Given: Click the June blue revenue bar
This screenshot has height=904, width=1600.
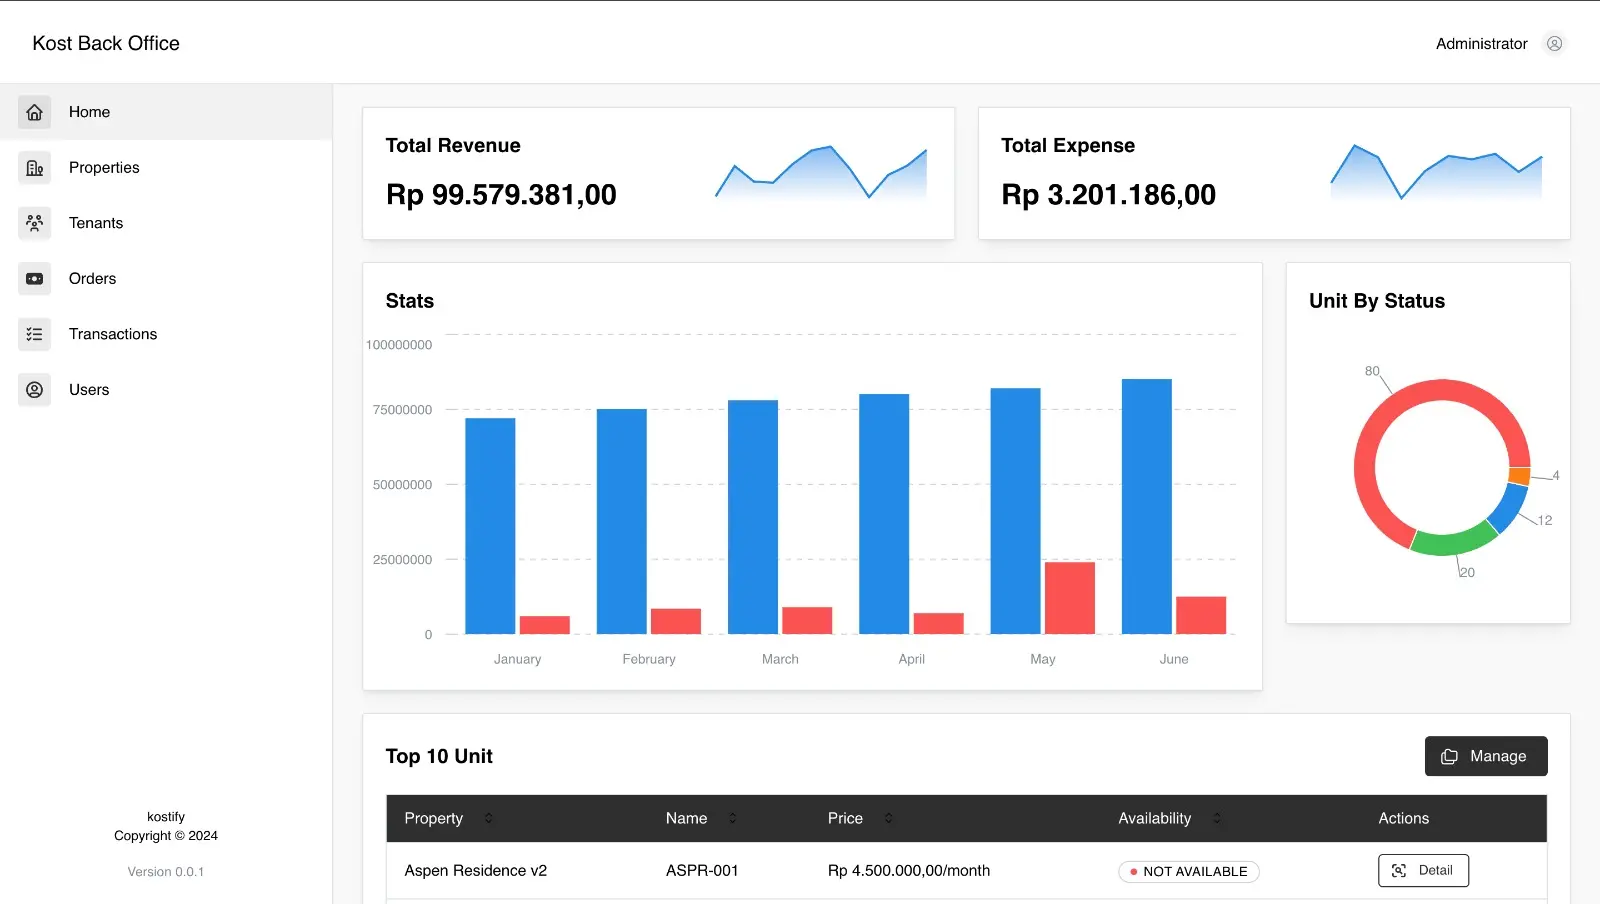Looking at the screenshot, I should click(x=1146, y=506).
